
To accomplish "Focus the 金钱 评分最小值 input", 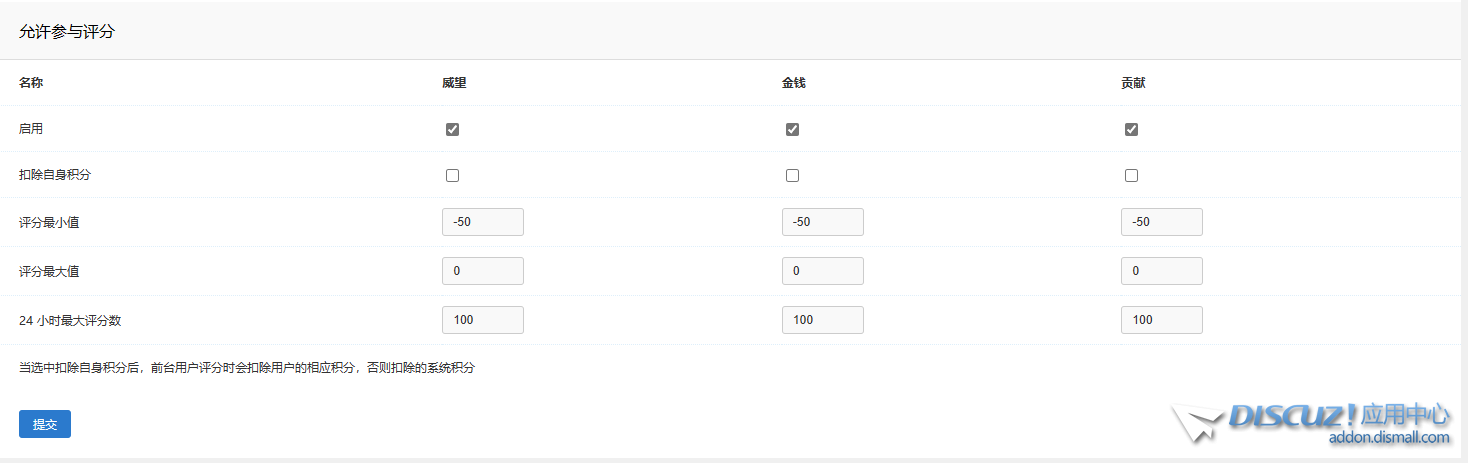I will (x=822, y=222).
